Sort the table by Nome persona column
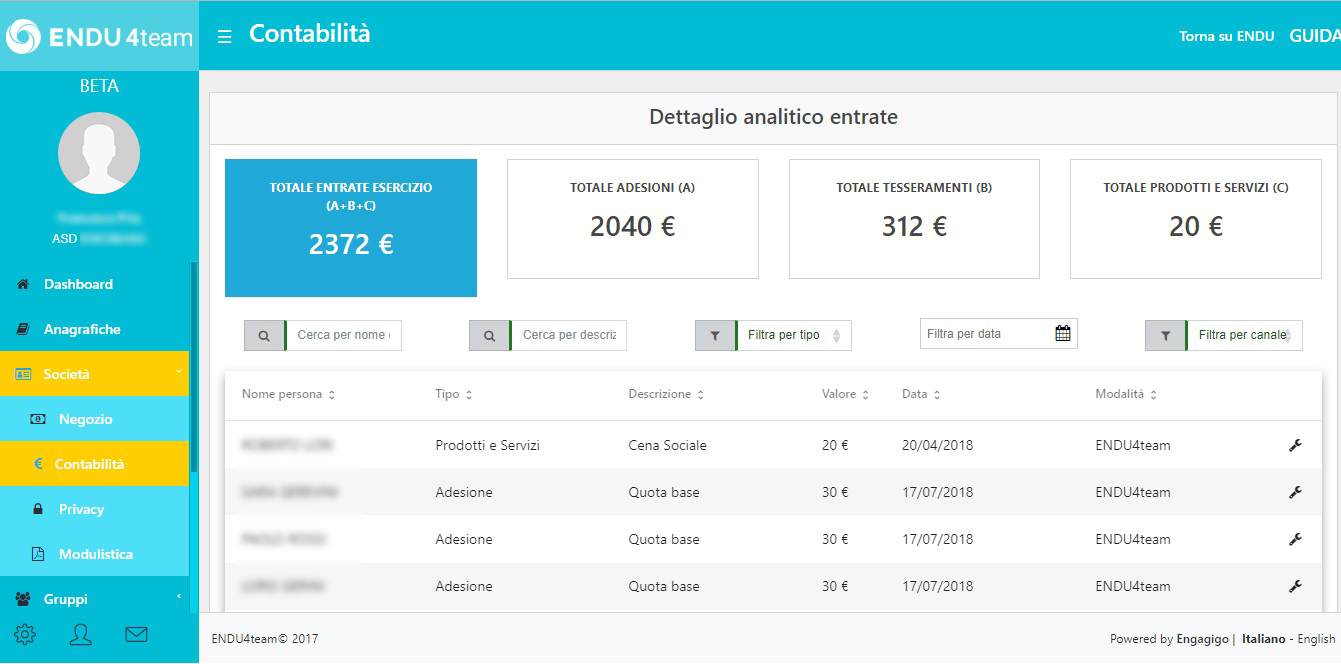Image resolution: width=1341 pixels, height=664 pixels. pos(288,394)
